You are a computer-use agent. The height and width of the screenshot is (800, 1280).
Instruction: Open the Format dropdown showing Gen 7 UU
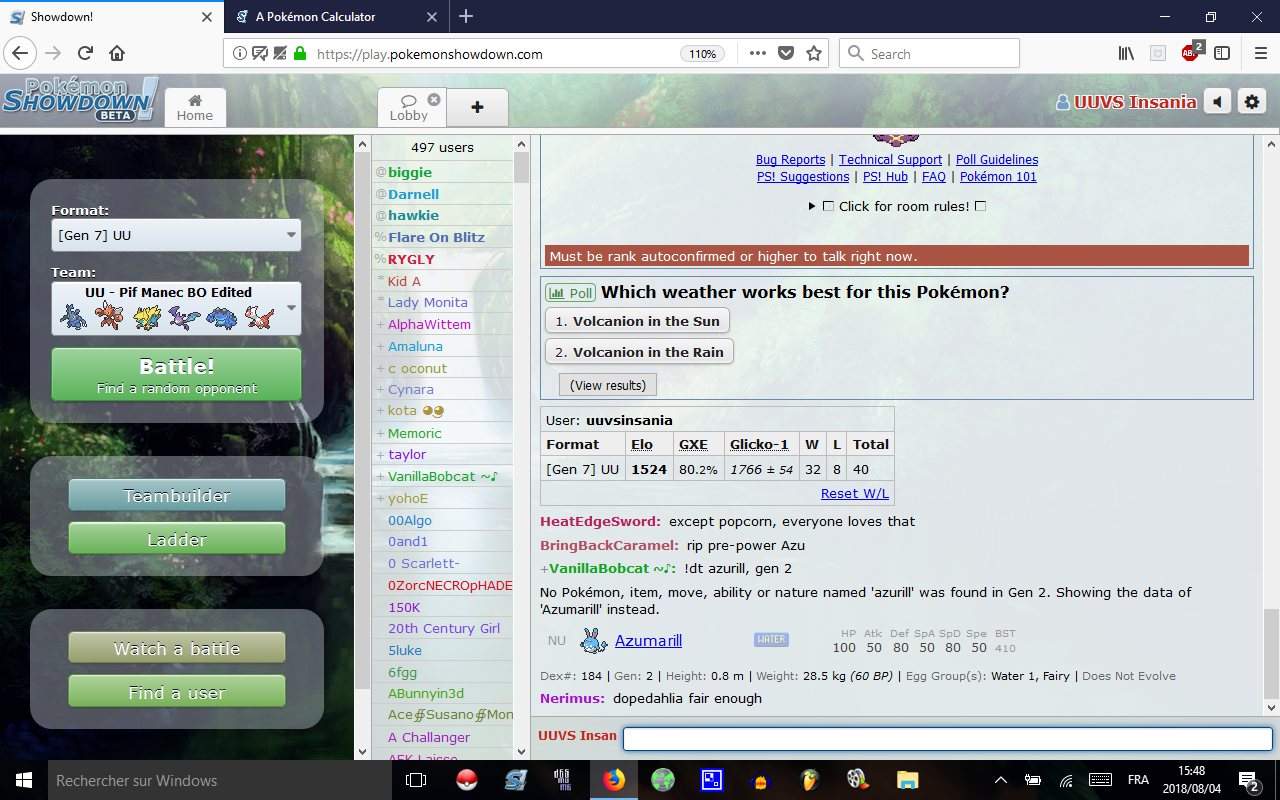[176, 235]
